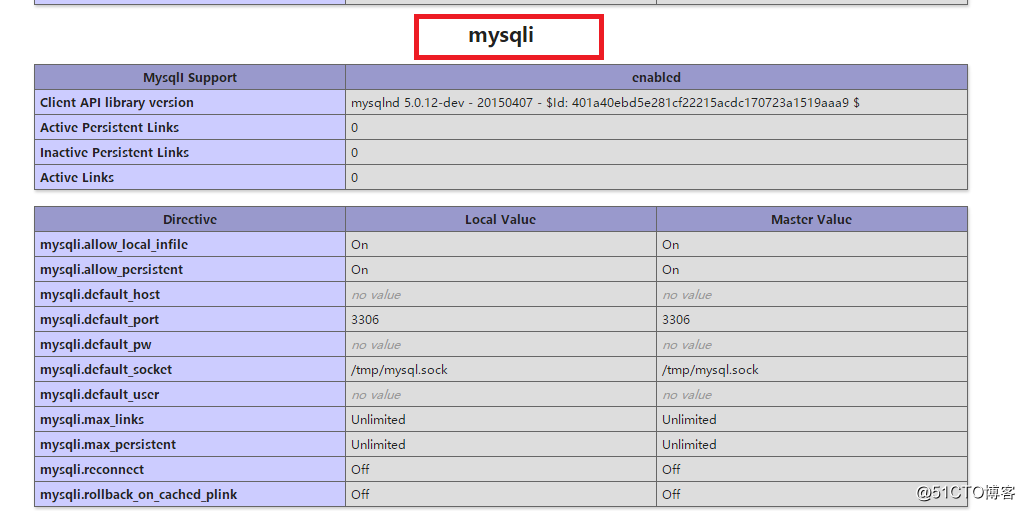Select master no value for default_pw
Image resolution: width=1025 pixels, height=511 pixels.
point(687,344)
